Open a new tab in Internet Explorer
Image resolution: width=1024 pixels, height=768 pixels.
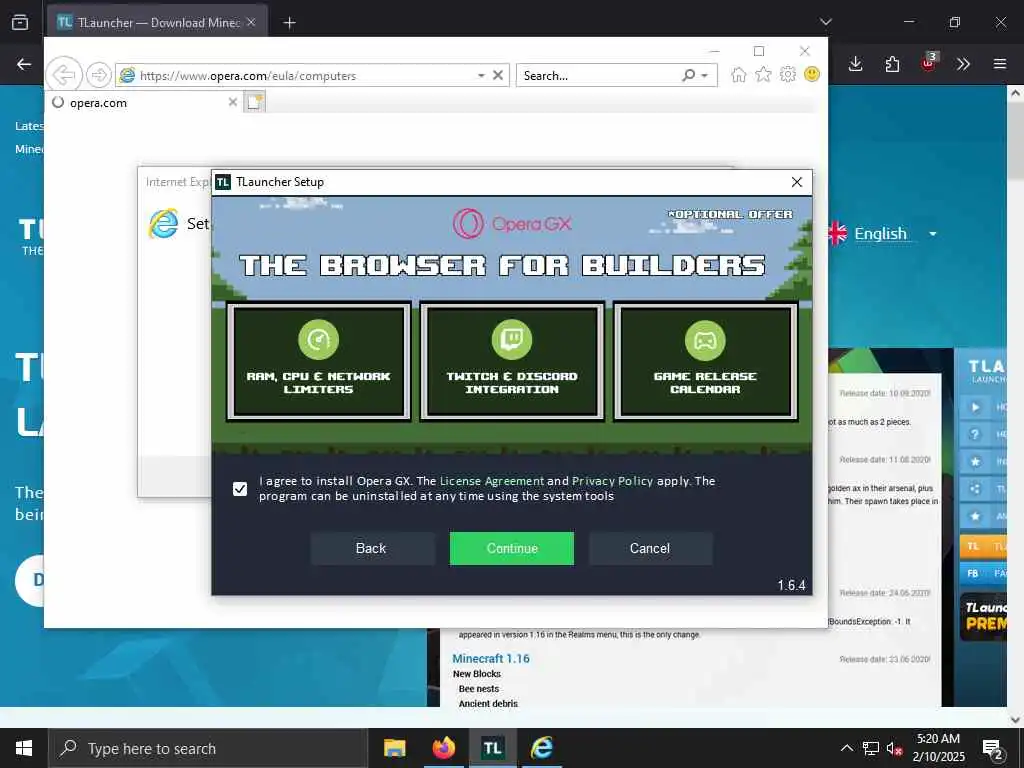255,102
